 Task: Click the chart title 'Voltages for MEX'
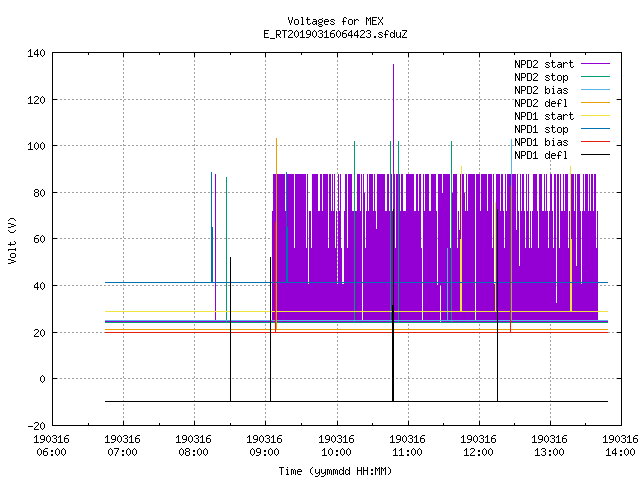pos(335,21)
